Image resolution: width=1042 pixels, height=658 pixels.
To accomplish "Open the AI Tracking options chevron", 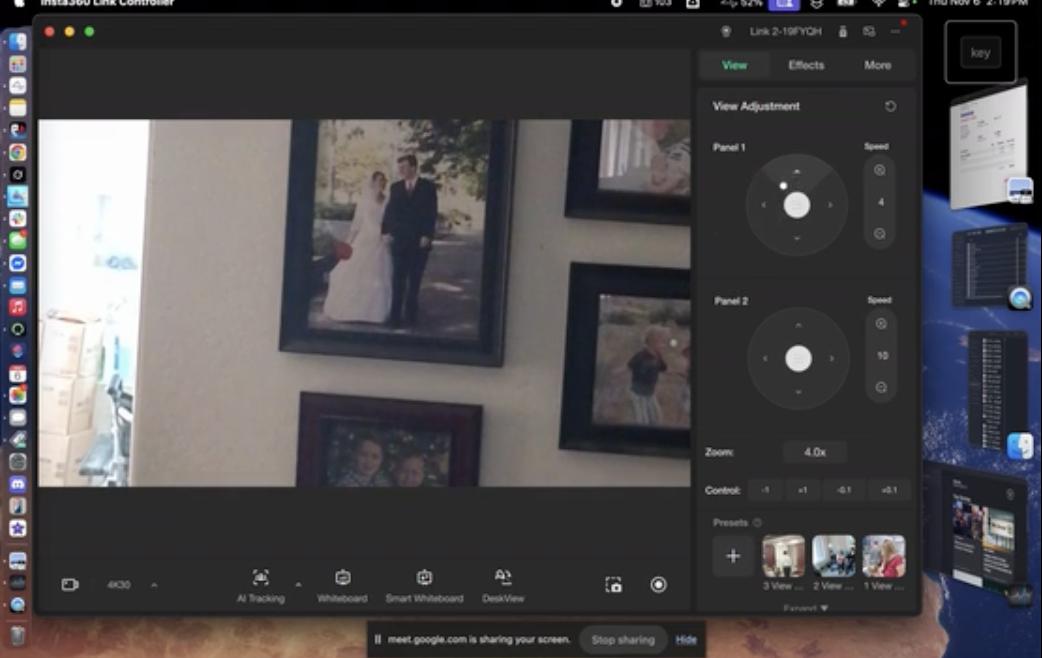I will coord(298,585).
